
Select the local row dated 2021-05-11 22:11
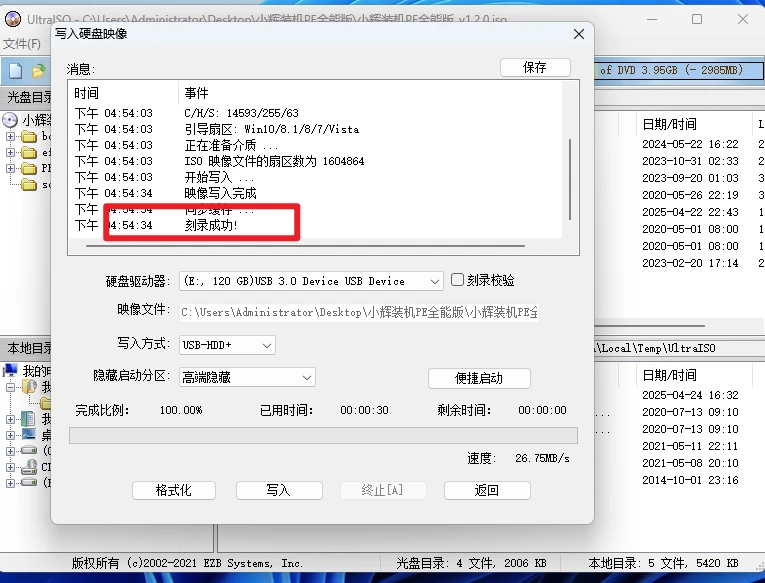pos(690,446)
